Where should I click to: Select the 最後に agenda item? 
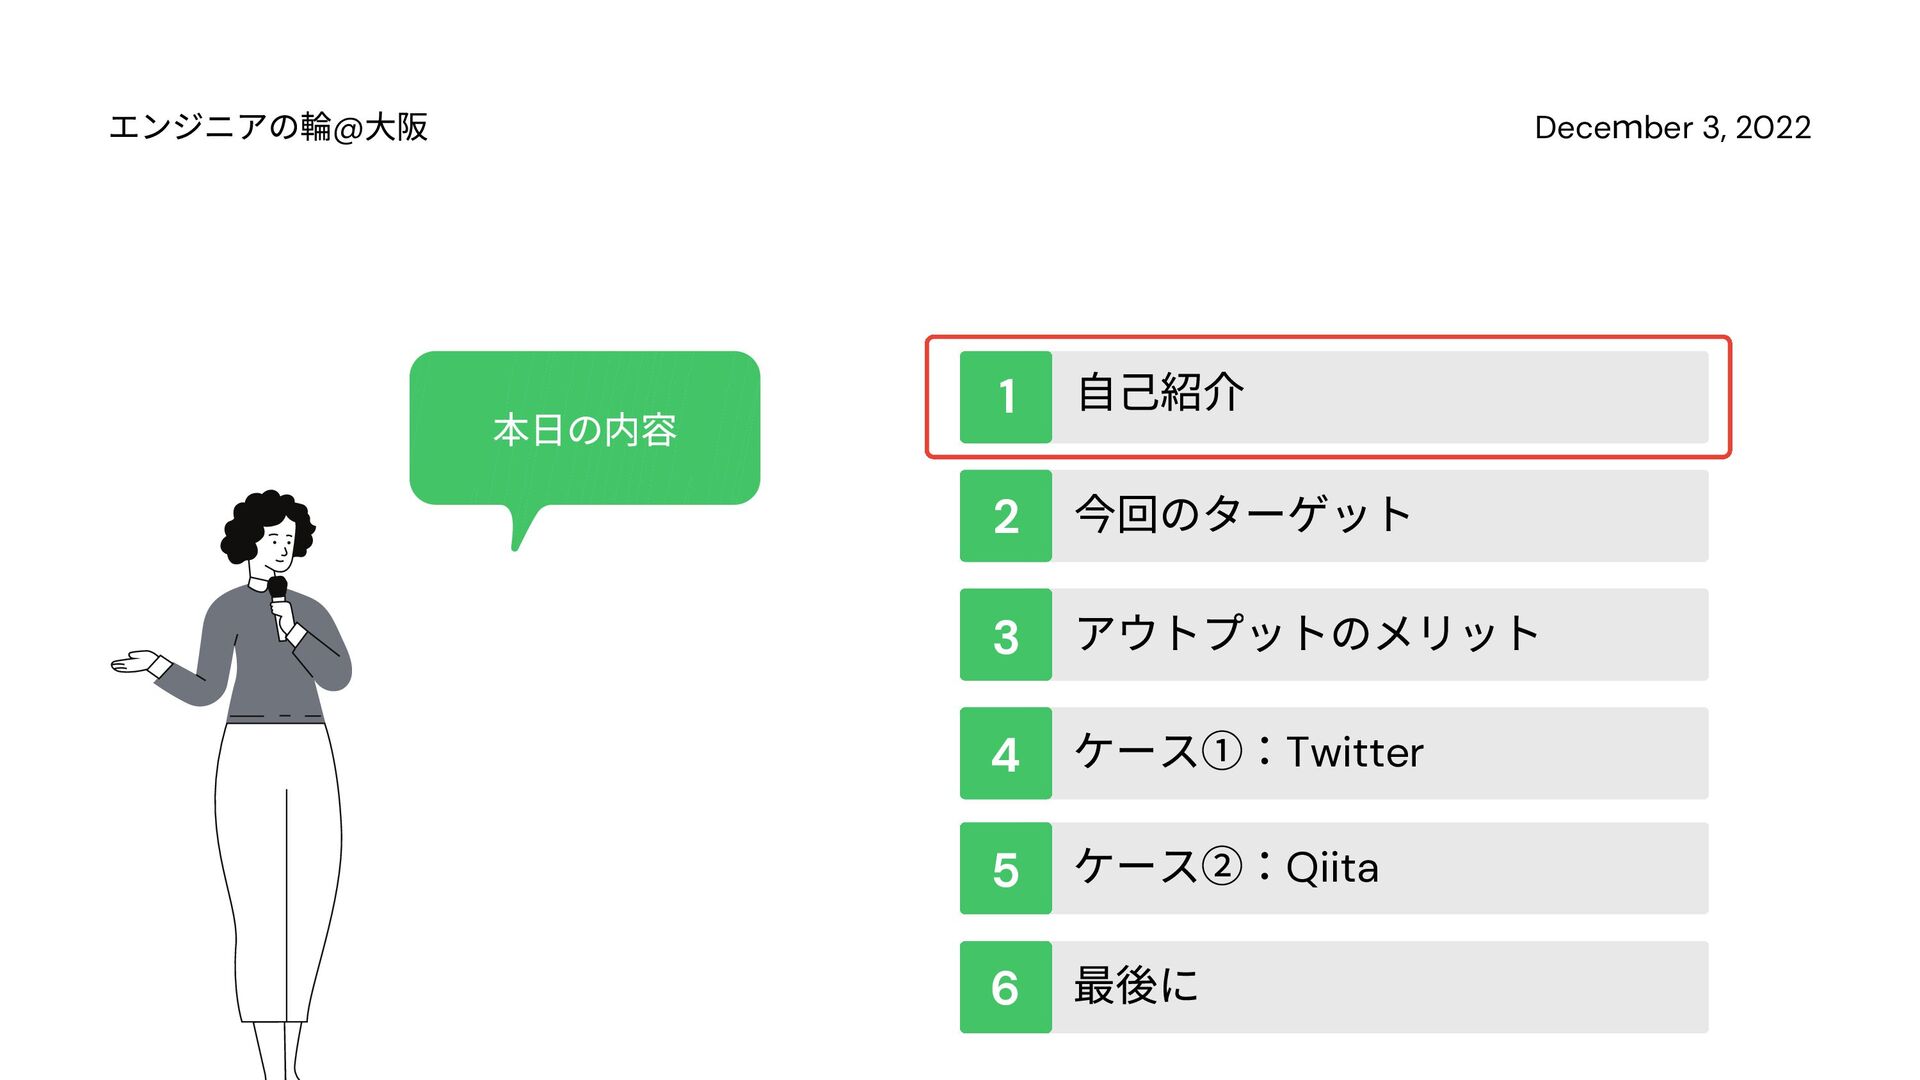coord(1334,987)
